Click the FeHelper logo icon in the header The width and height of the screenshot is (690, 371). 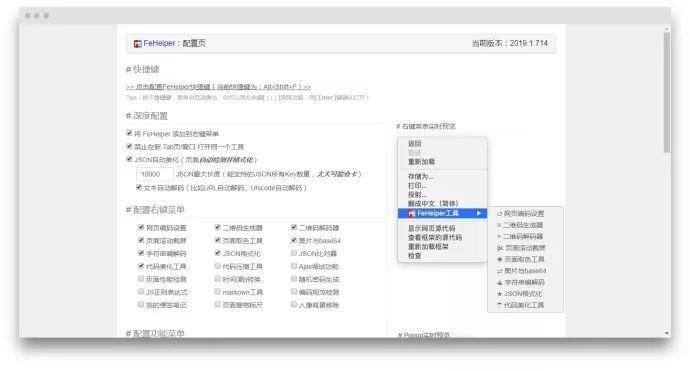click(x=138, y=44)
